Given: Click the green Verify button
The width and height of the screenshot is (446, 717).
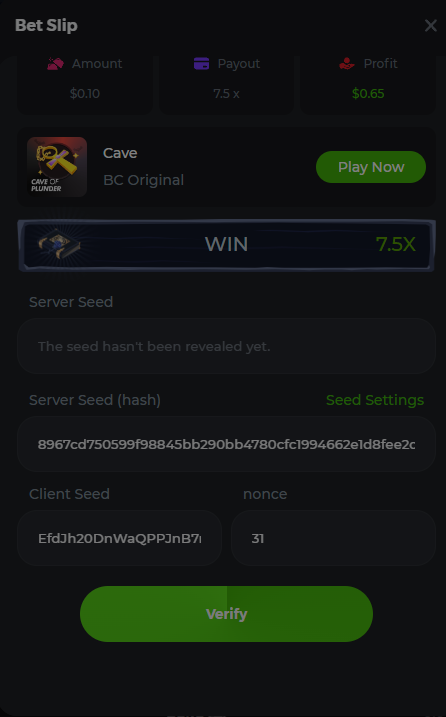Looking at the screenshot, I should coord(226,614).
